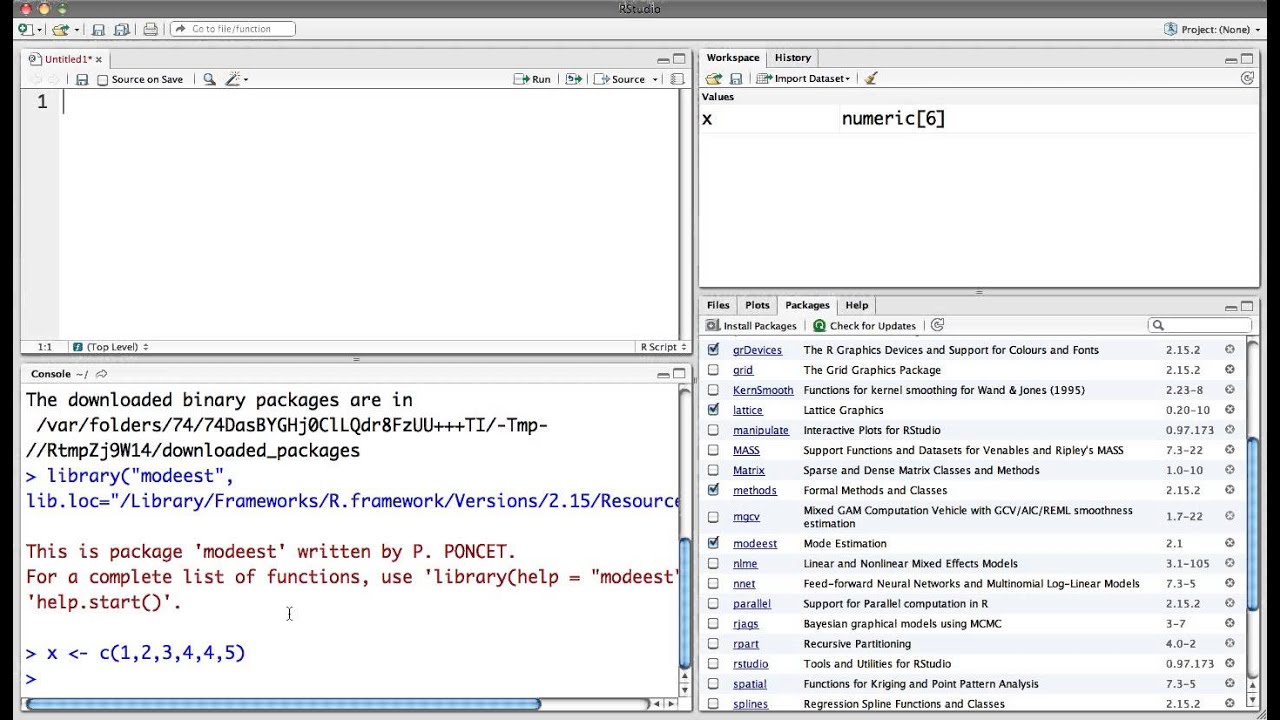Open the New File dropdown arrow
The height and width of the screenshot is (720, 1280).
39,30
